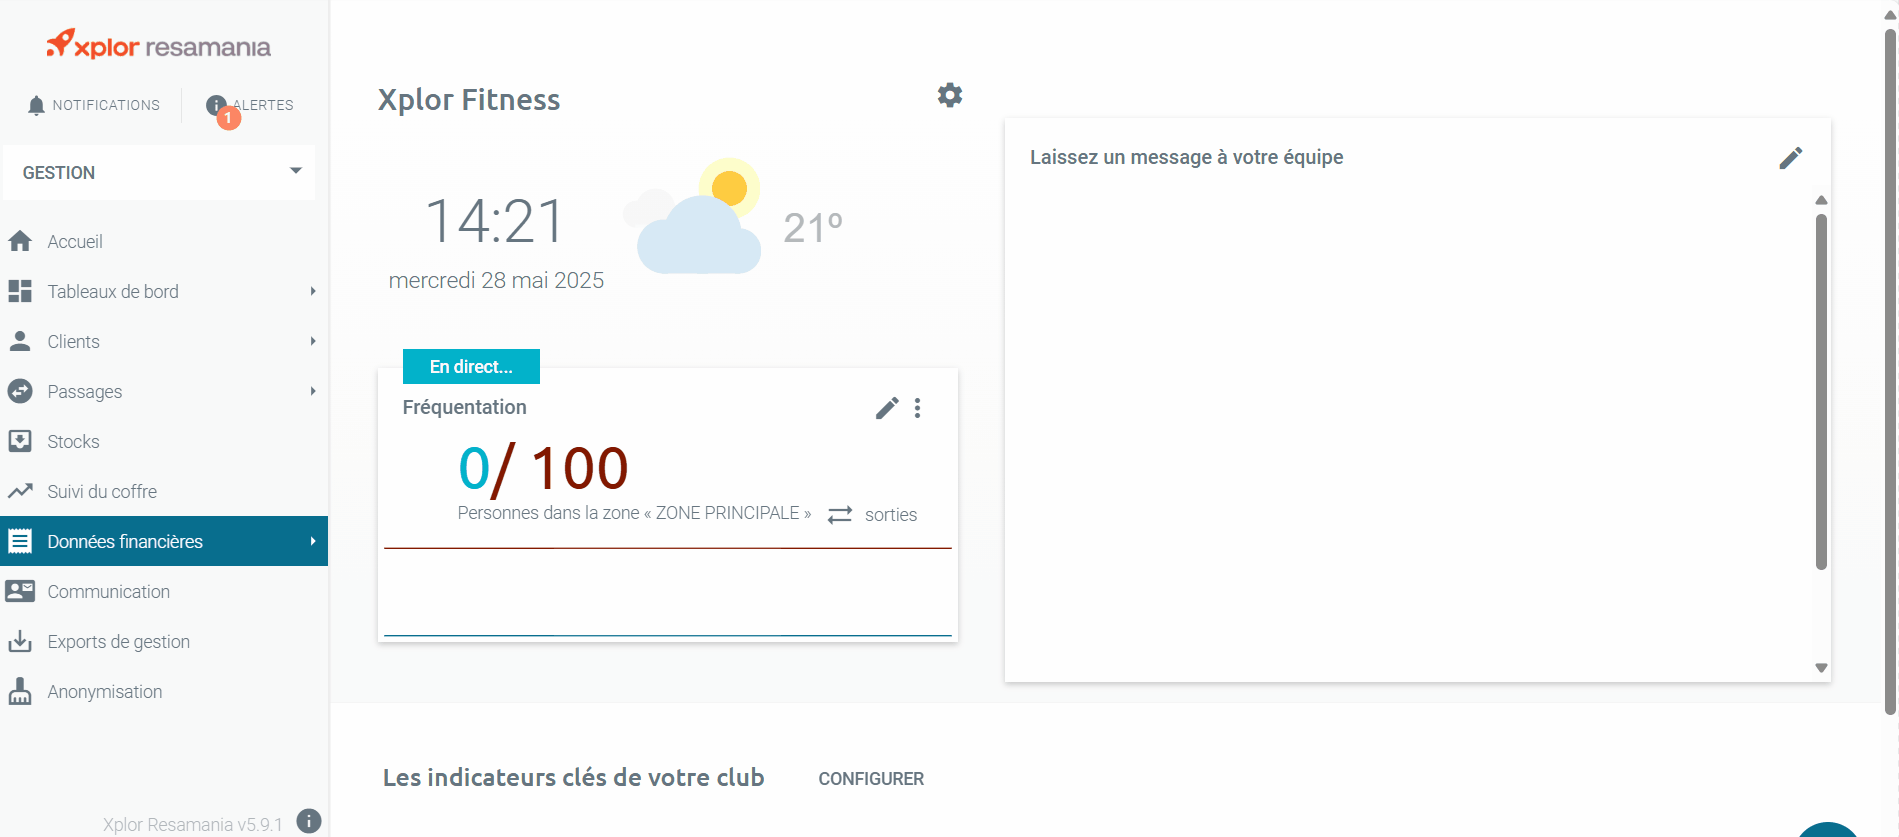Click the Exports de gestion download icon
This screenshot has width=1899, height=837.
point(20,641)
